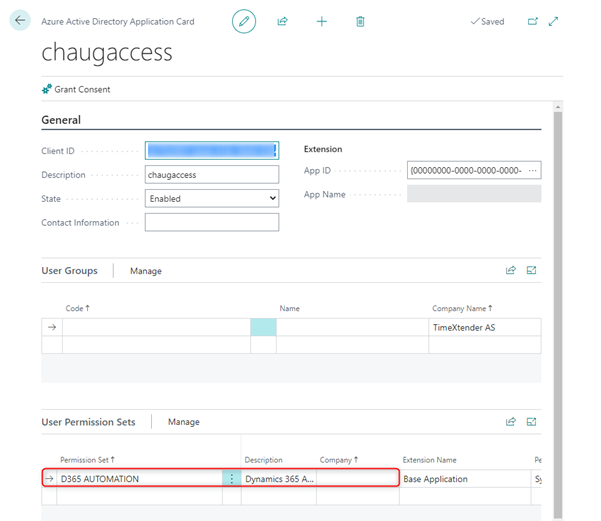Click the Contact Information field
Viewport: 601px width, 521px height.
[211, 222]
